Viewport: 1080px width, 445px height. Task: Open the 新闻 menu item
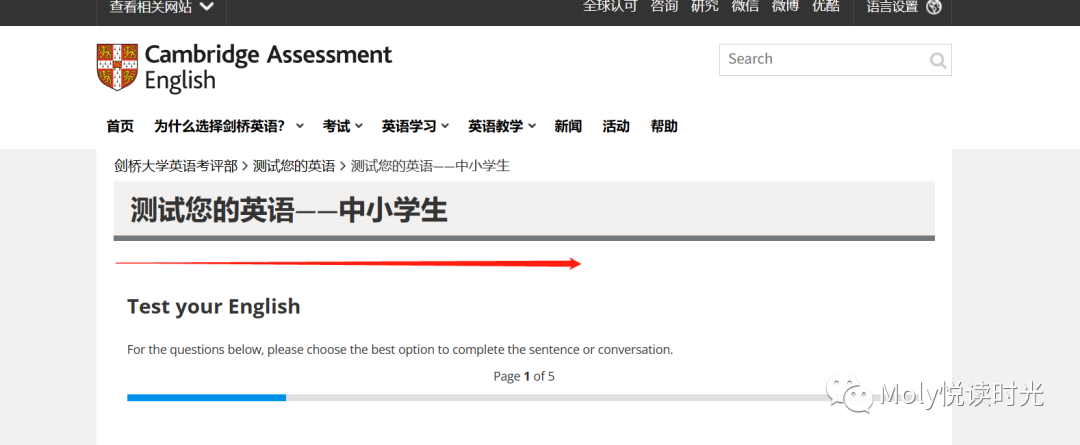pyautogui.click(x=568, y=126)
